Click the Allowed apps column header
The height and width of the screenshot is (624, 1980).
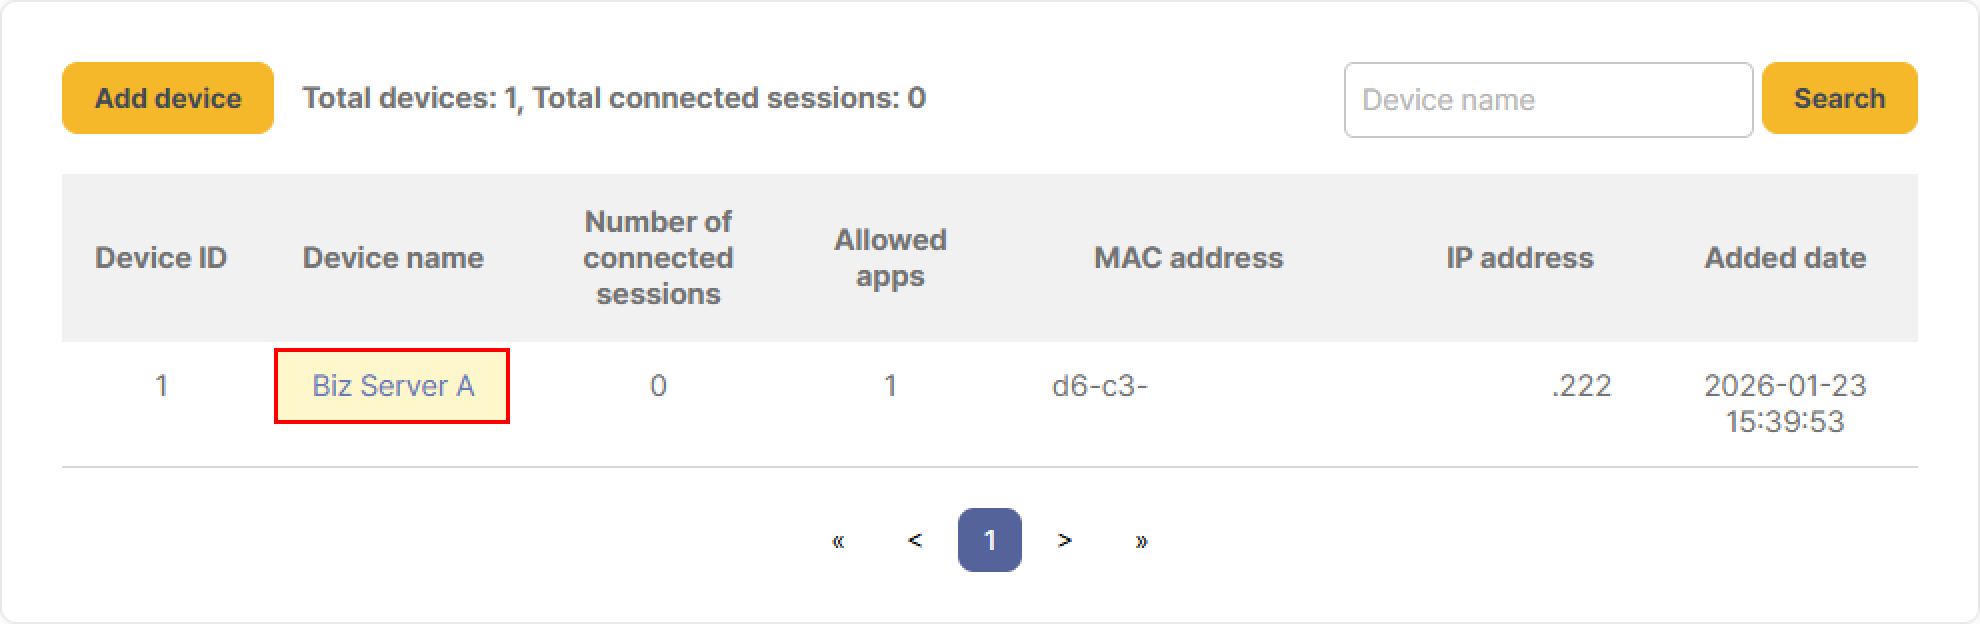890,258
